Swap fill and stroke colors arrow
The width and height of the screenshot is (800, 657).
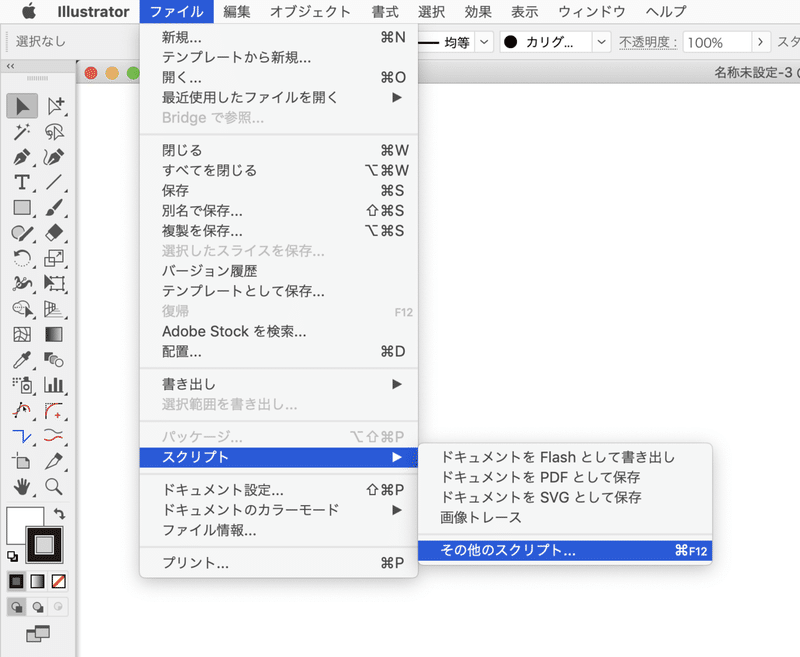pyautogui.click(x=59, y=513)
